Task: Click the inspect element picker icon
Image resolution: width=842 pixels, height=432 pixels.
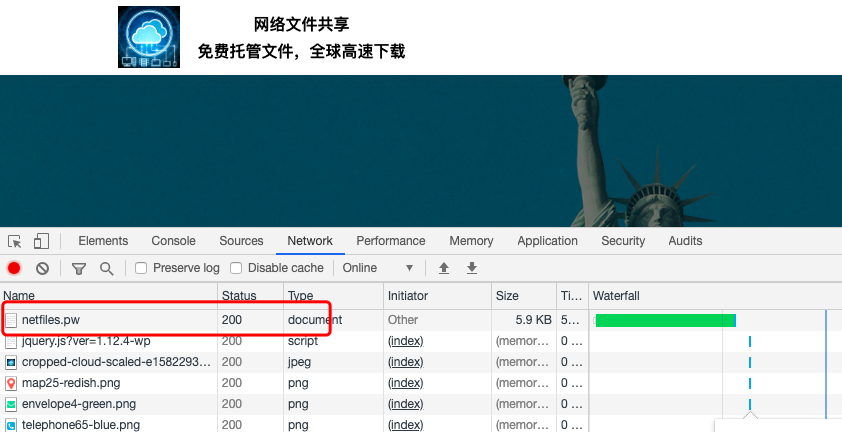Action: click(15, 241)
